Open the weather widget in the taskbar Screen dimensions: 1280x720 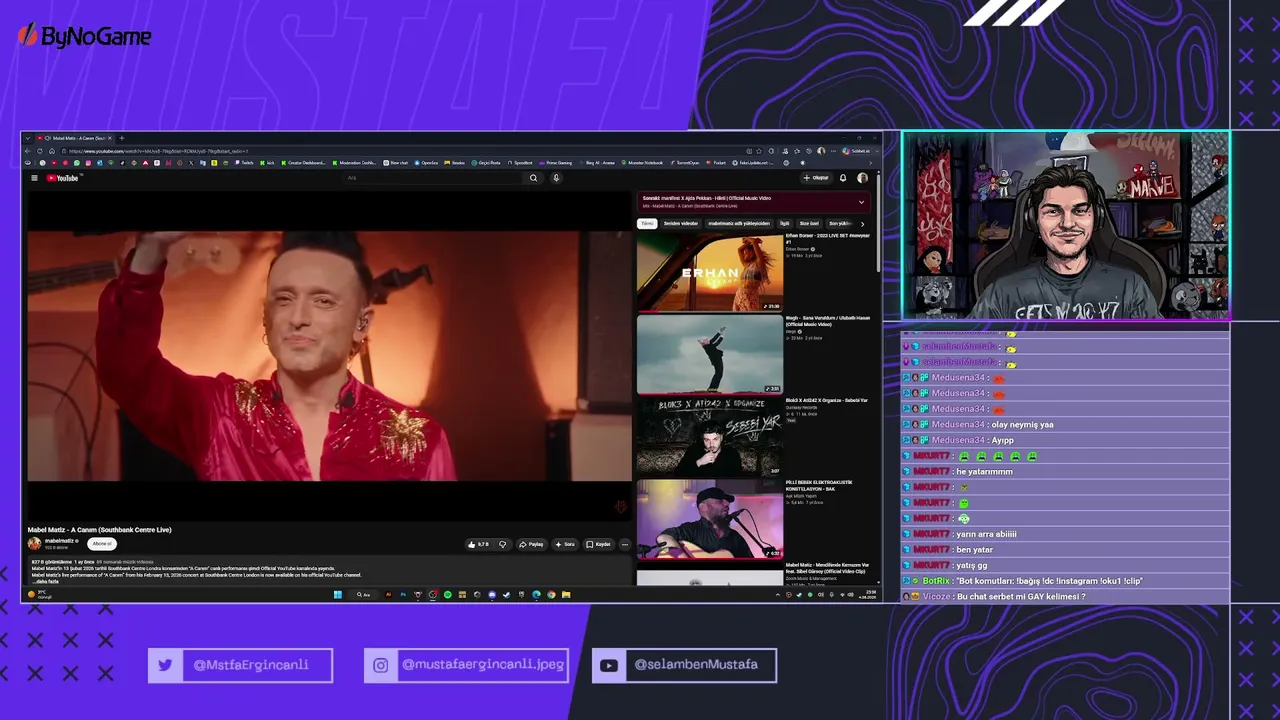[42, 594]
